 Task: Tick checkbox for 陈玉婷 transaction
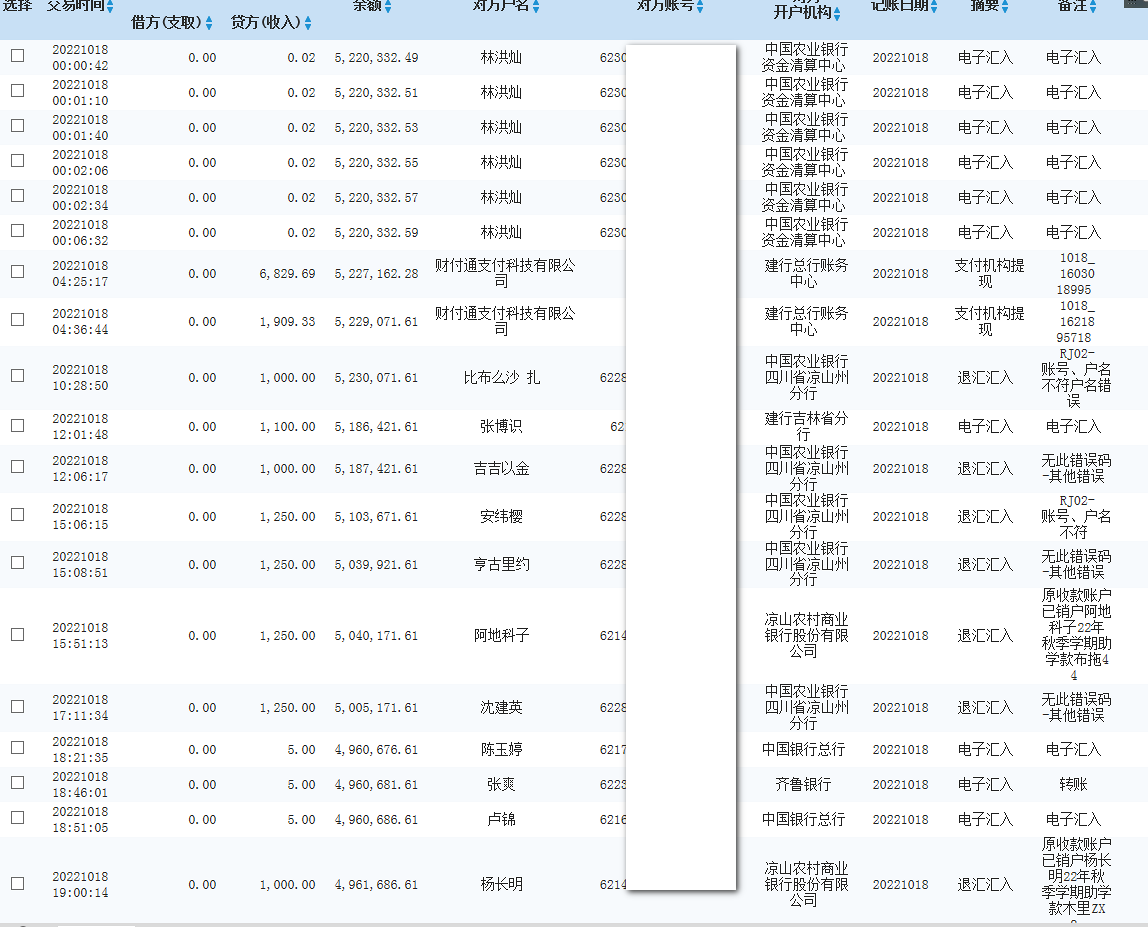coord(18,748)
